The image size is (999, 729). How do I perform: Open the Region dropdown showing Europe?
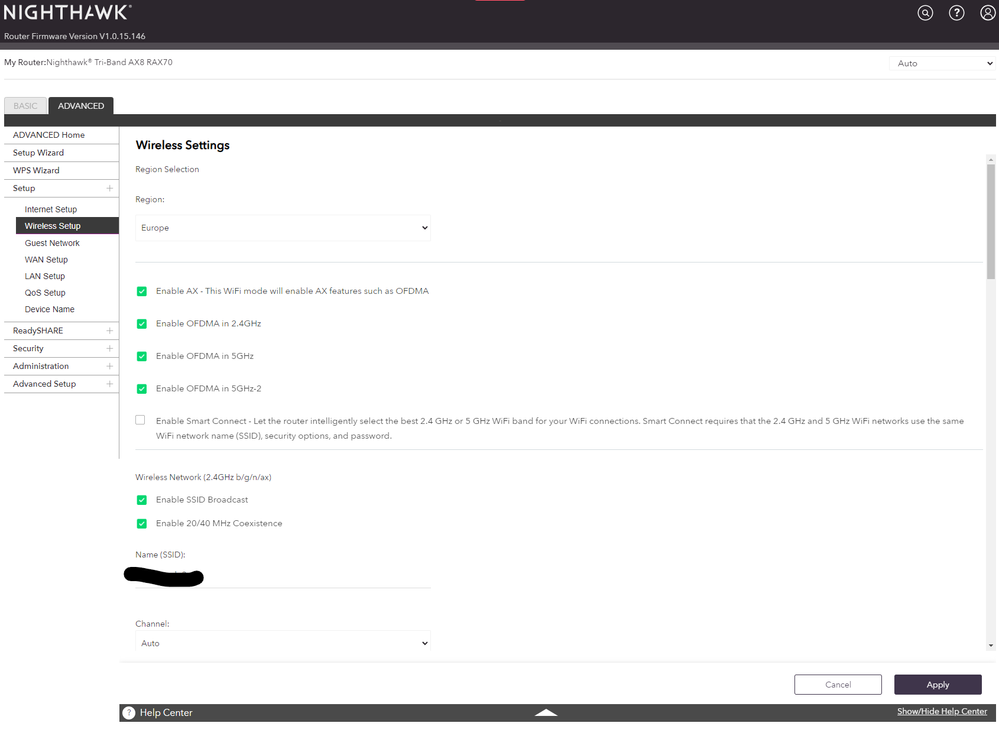283,227
